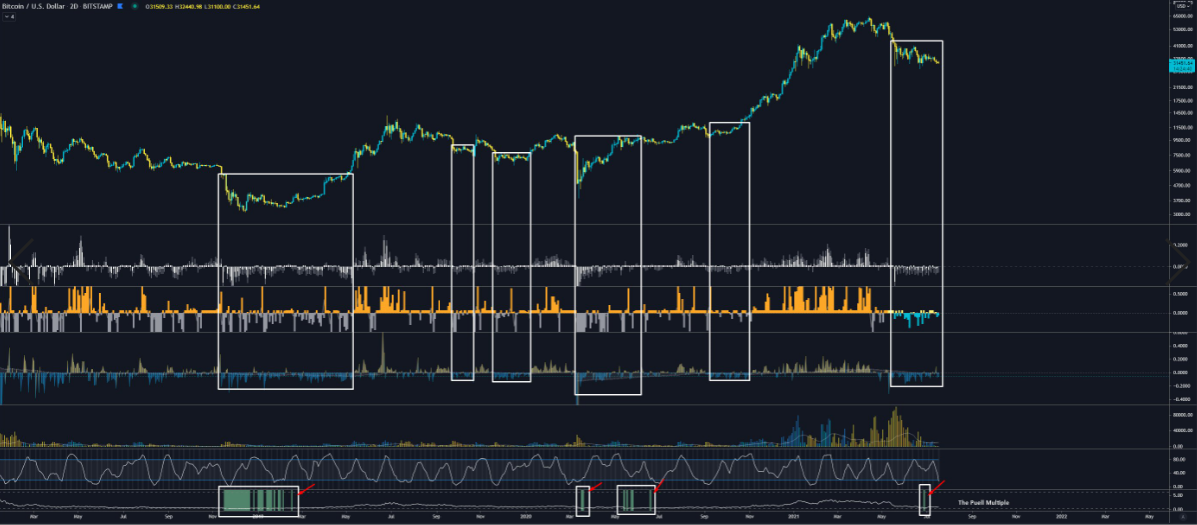1197x525 pixels.
Task: Click the 14500.00 price axis label
Action: coord(1182,113)
